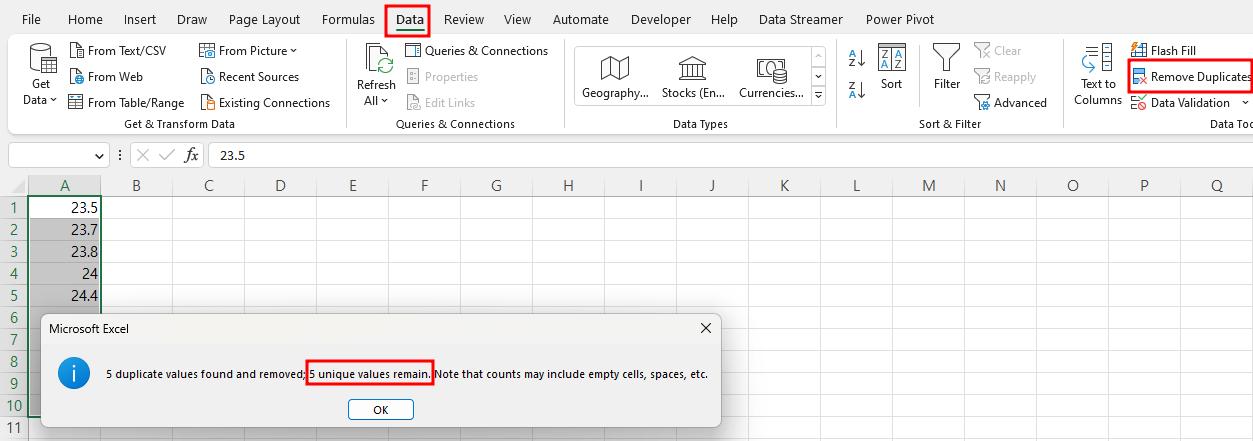This screenshot has height=441, width=1253.
Task: Toggle the Filter funnel button
Action: coord(946,67)
